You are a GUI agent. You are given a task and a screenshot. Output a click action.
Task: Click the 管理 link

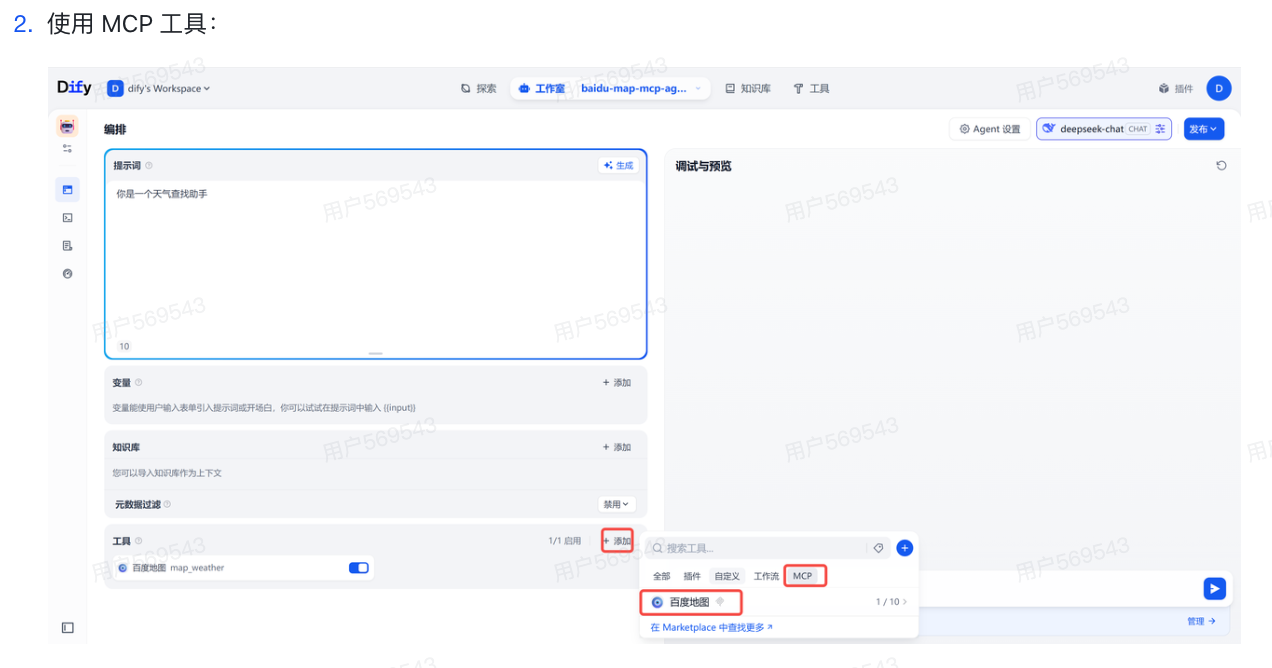pyautogui.click(x=1201, y=621)
